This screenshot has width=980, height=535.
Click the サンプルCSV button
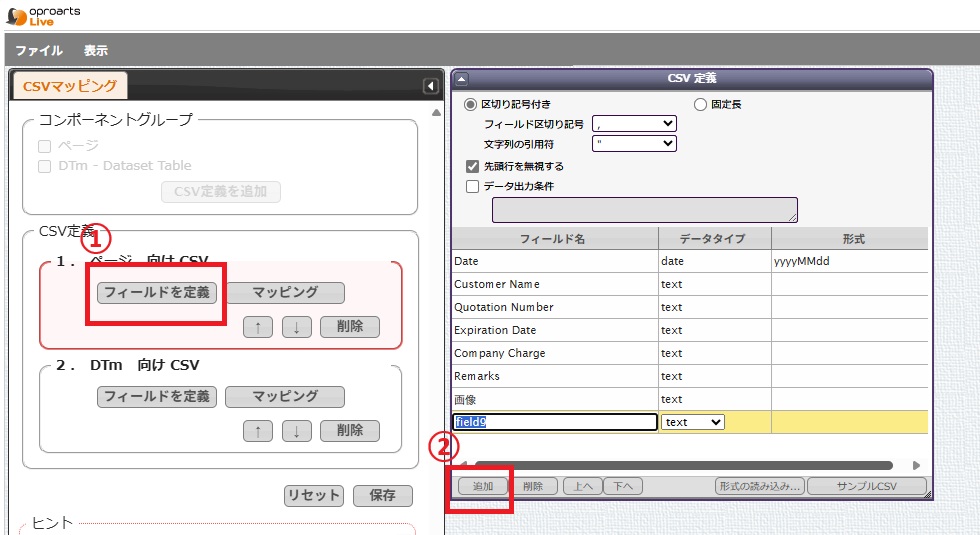click(x=866, y=487)
